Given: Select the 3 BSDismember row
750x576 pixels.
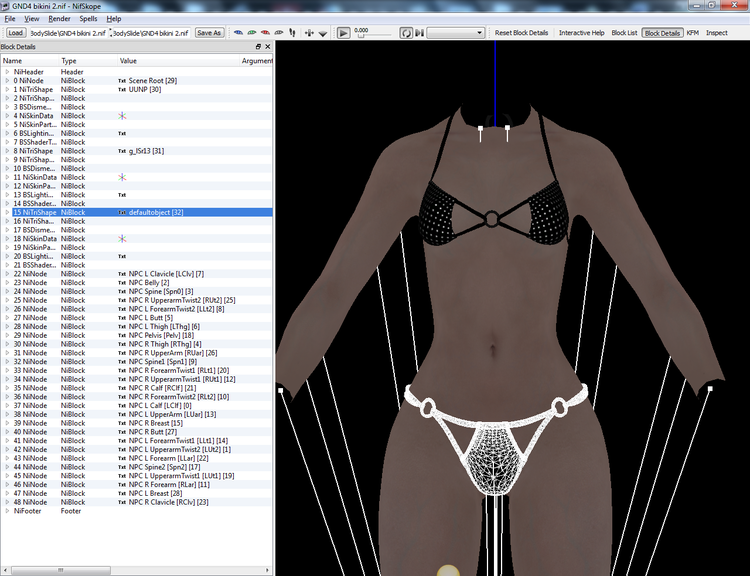Looking at the screenshot, I should coord(136,107).
